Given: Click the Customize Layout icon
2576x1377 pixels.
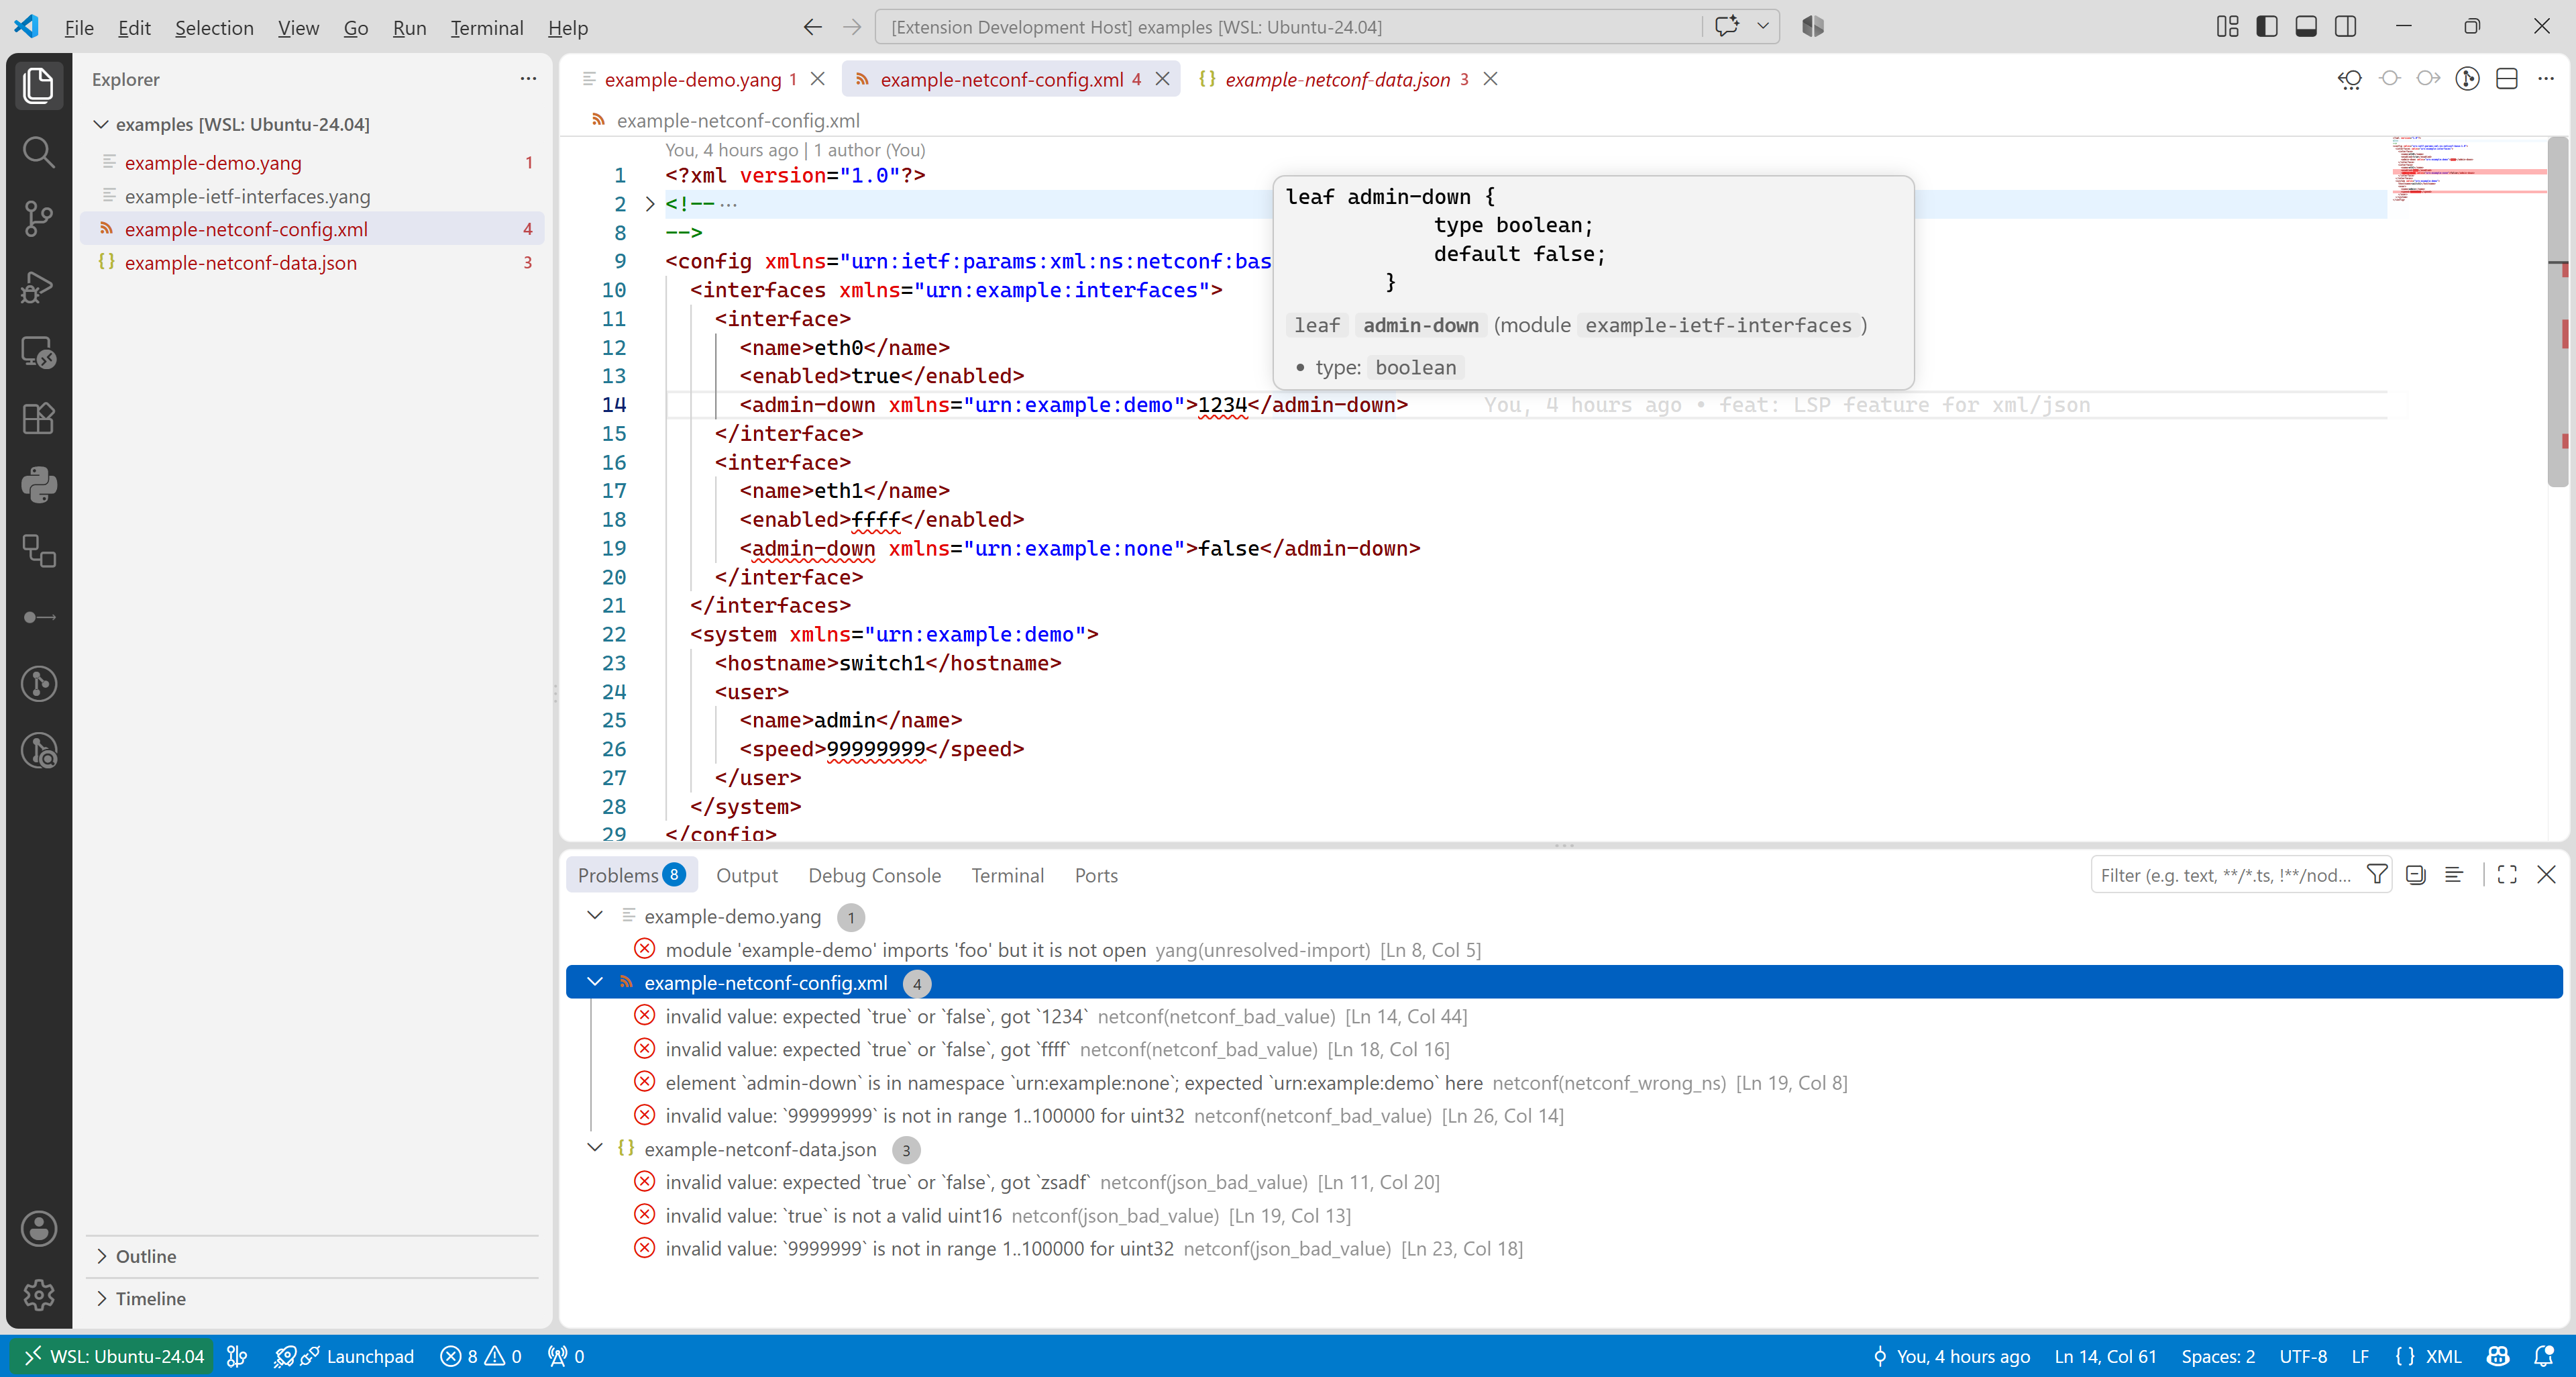Looking at the screenshot, I should click(2227, 27).
